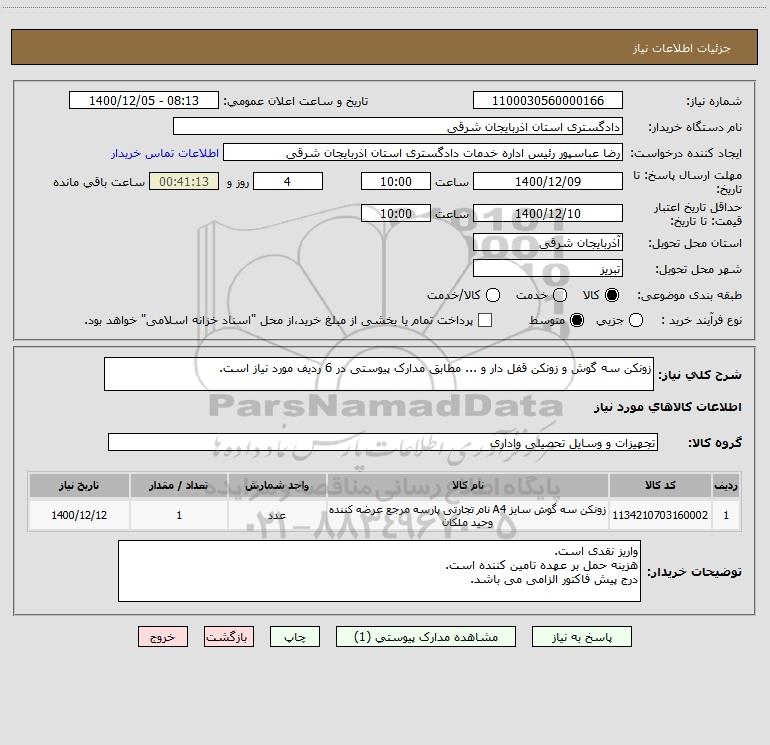
Task: Open مشاهده مدارک پیوستی (1) button
Action: click(x=426, y=637)
